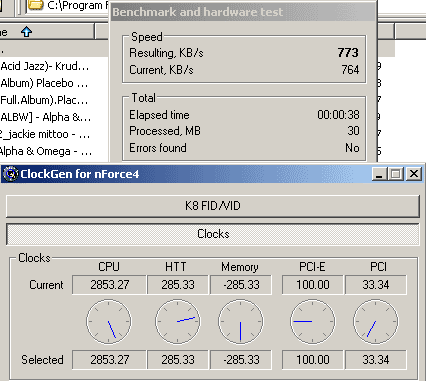Select file row 'ALBW] - Alpha &...'
Viewport: 426px width, 381px height.
click(45, 117)
